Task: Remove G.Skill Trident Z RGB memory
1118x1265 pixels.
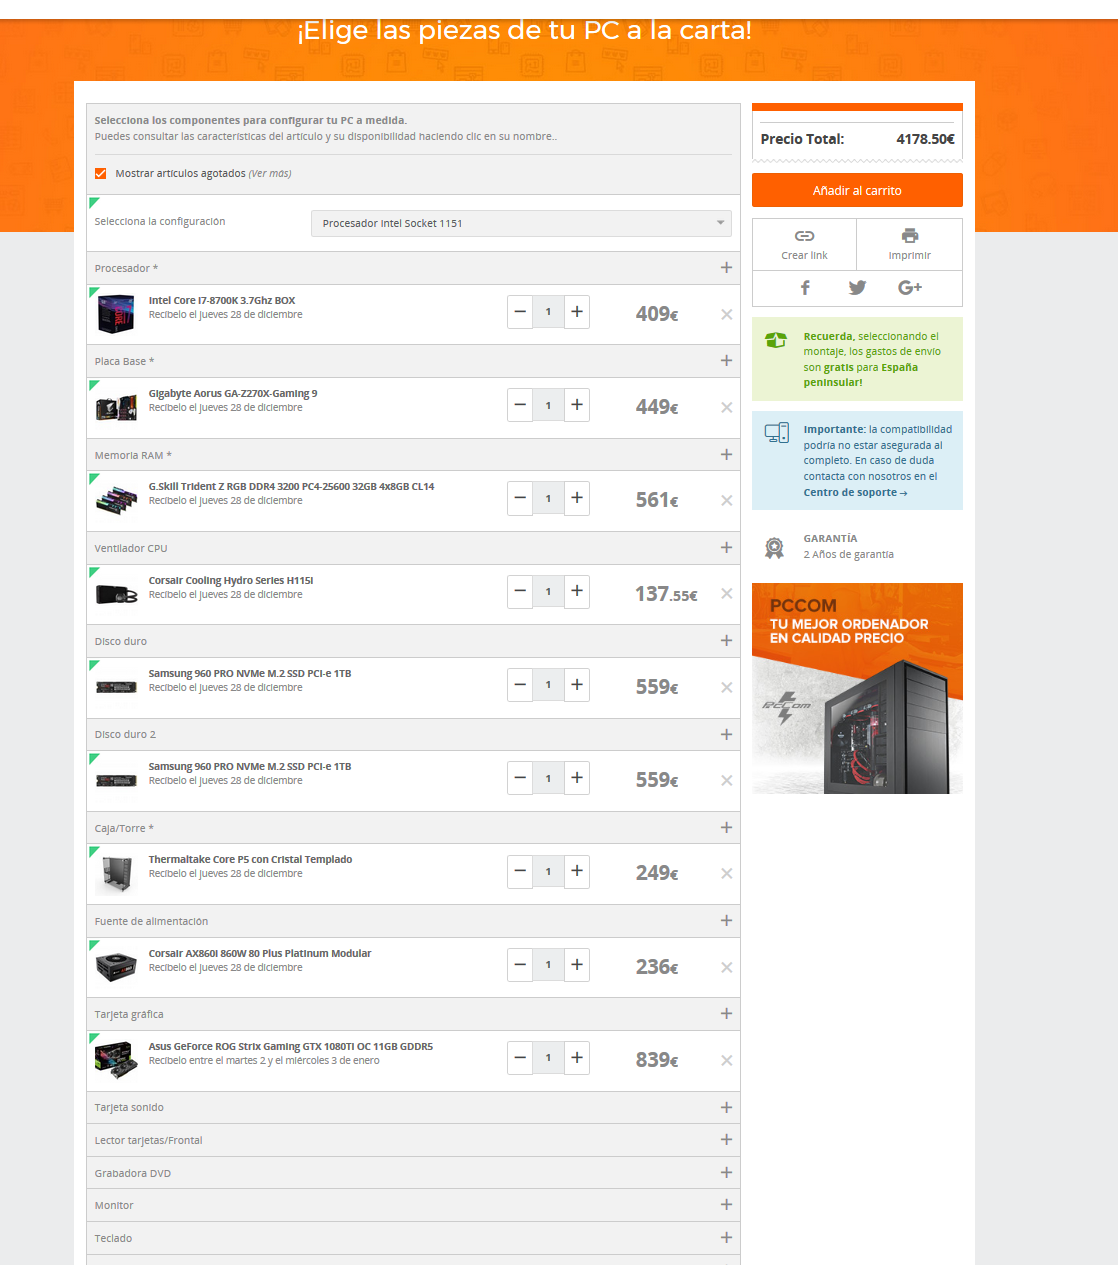Action: 727,500
